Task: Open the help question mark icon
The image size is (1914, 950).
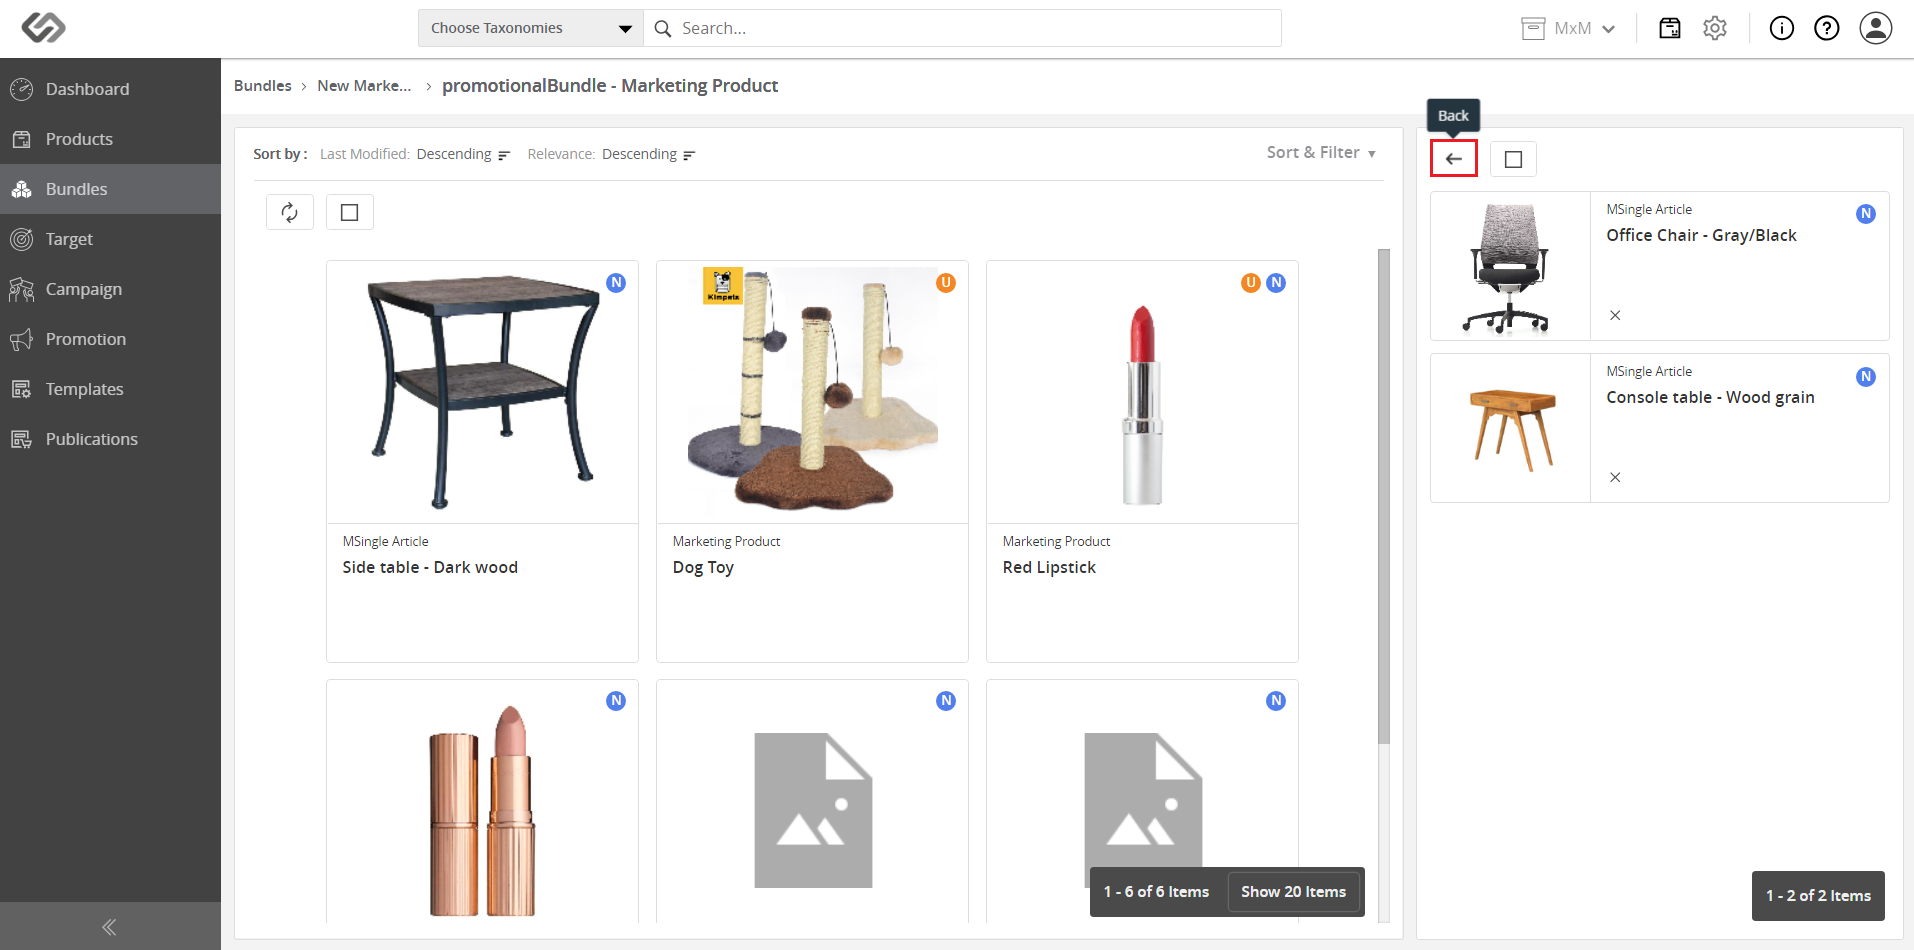Action: pyautogui.click(x=1827, y=28)
